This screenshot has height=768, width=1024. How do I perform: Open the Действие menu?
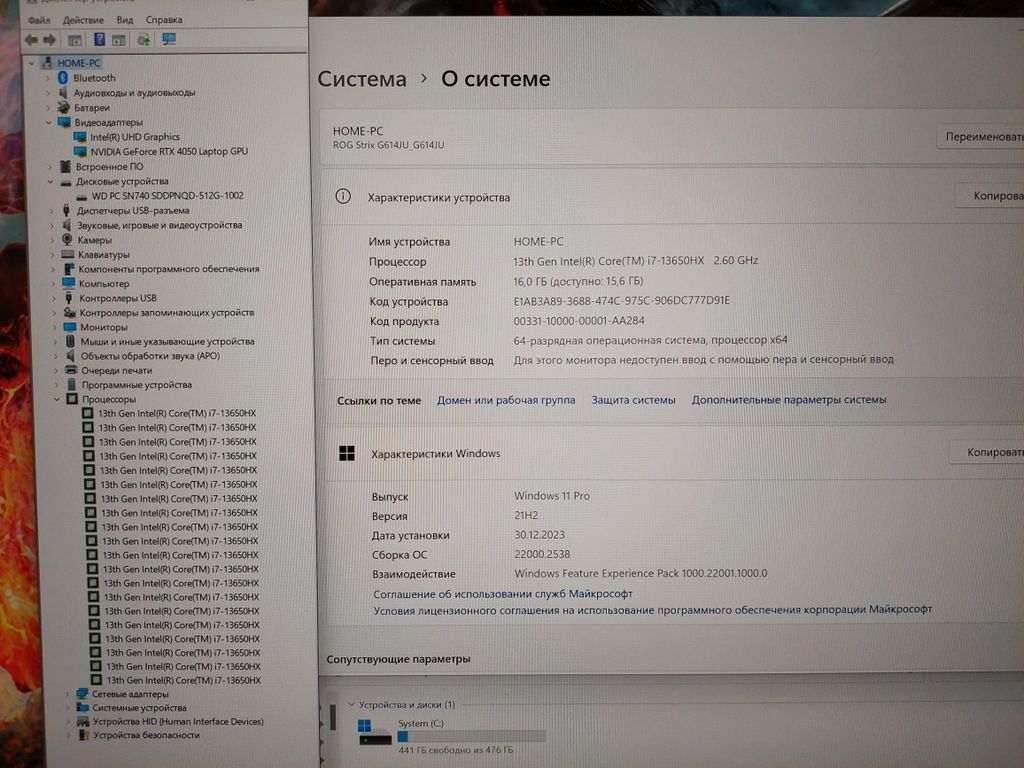pos(82,20)
